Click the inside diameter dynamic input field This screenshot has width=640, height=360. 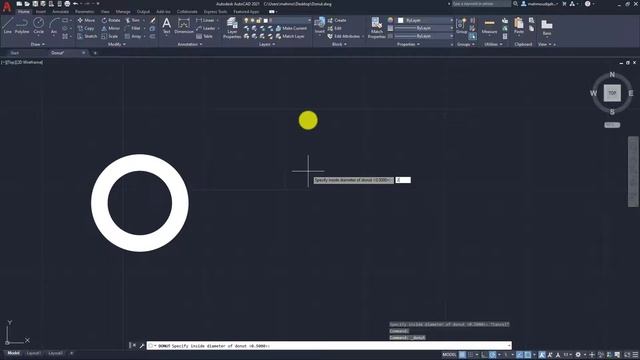pos(403,180)
